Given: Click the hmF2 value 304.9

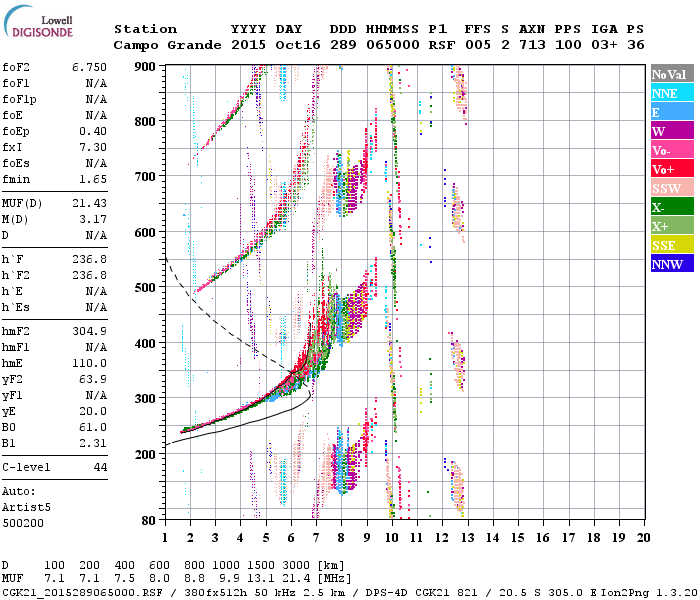Looking at the screenshot, I should [90, 332].
